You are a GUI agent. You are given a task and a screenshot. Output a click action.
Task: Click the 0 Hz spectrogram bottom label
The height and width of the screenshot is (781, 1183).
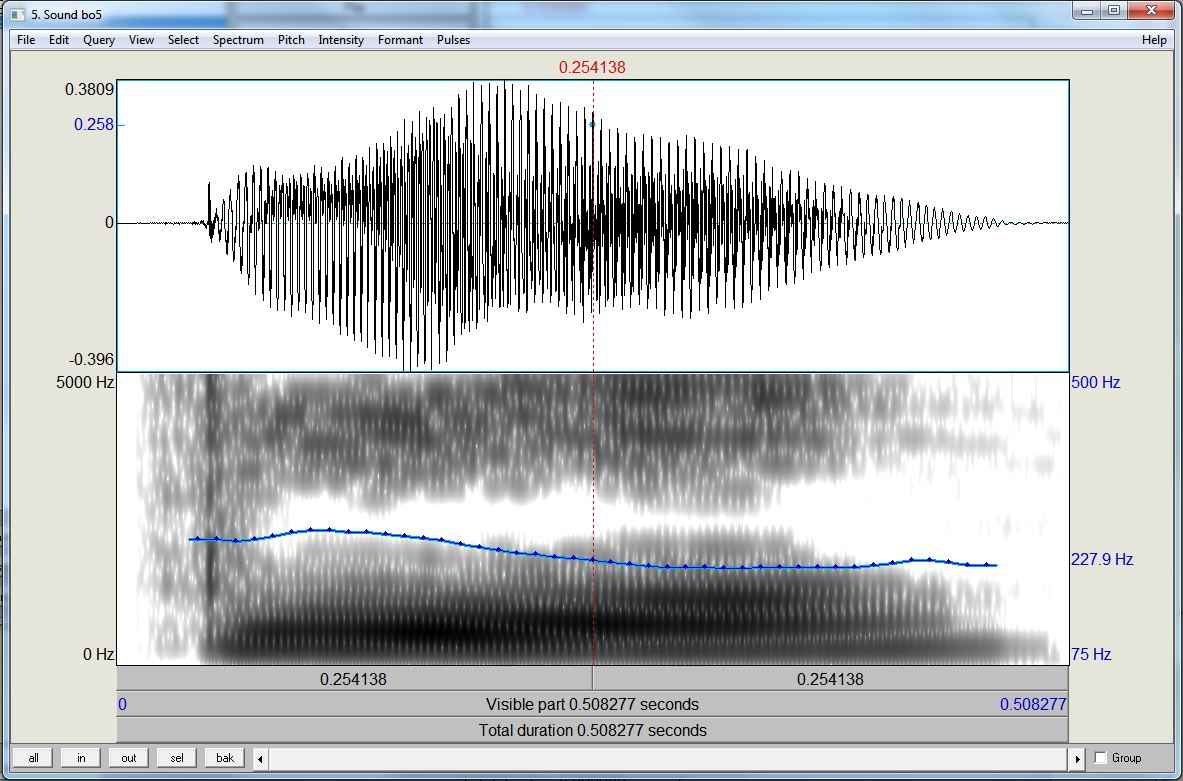pos(98,654)
